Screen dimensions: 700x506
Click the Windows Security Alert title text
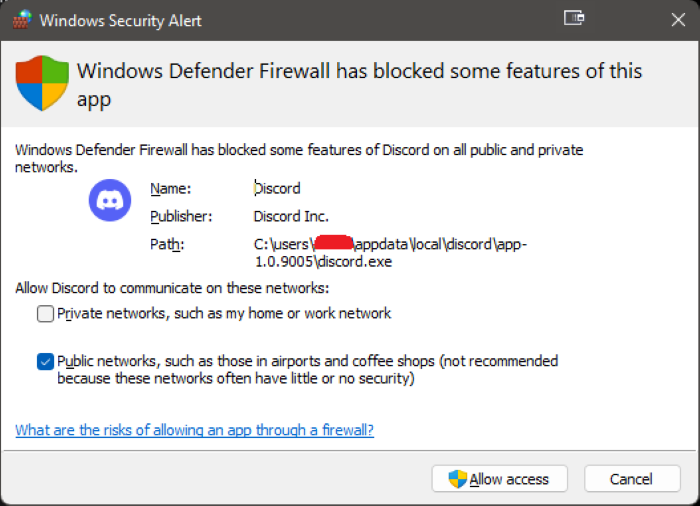(121, 21)
